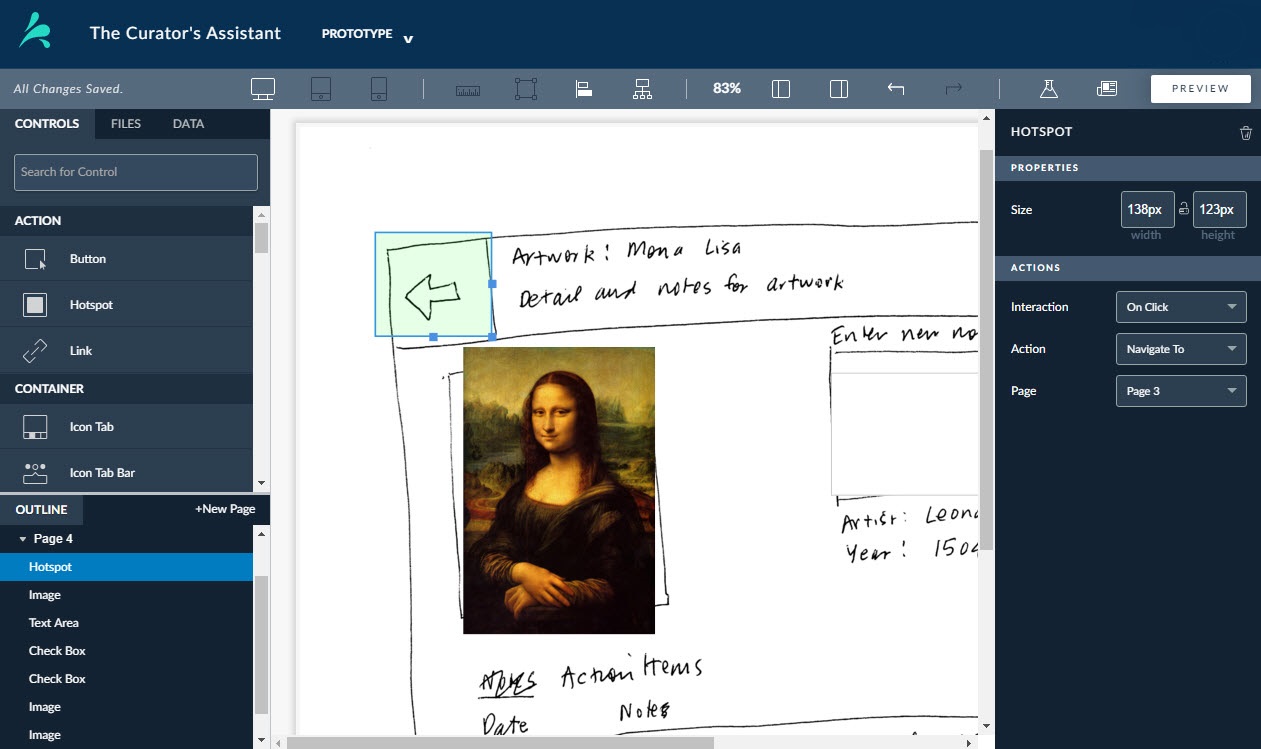Select the desktop device view icon
Image resolution: width=1261 pixels, height=749 pixels.
tap(262, 89)
